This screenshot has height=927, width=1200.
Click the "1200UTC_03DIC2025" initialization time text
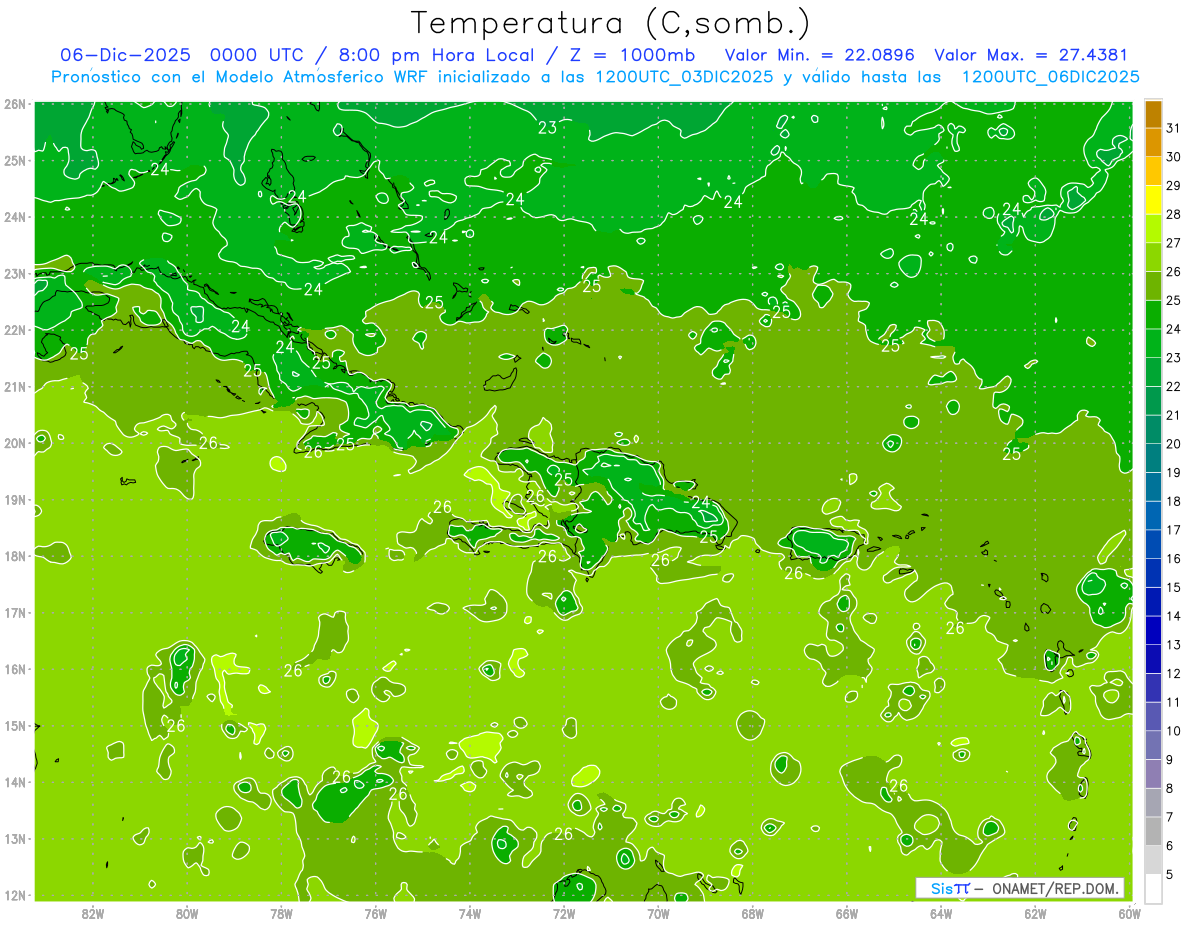(682, 77)
